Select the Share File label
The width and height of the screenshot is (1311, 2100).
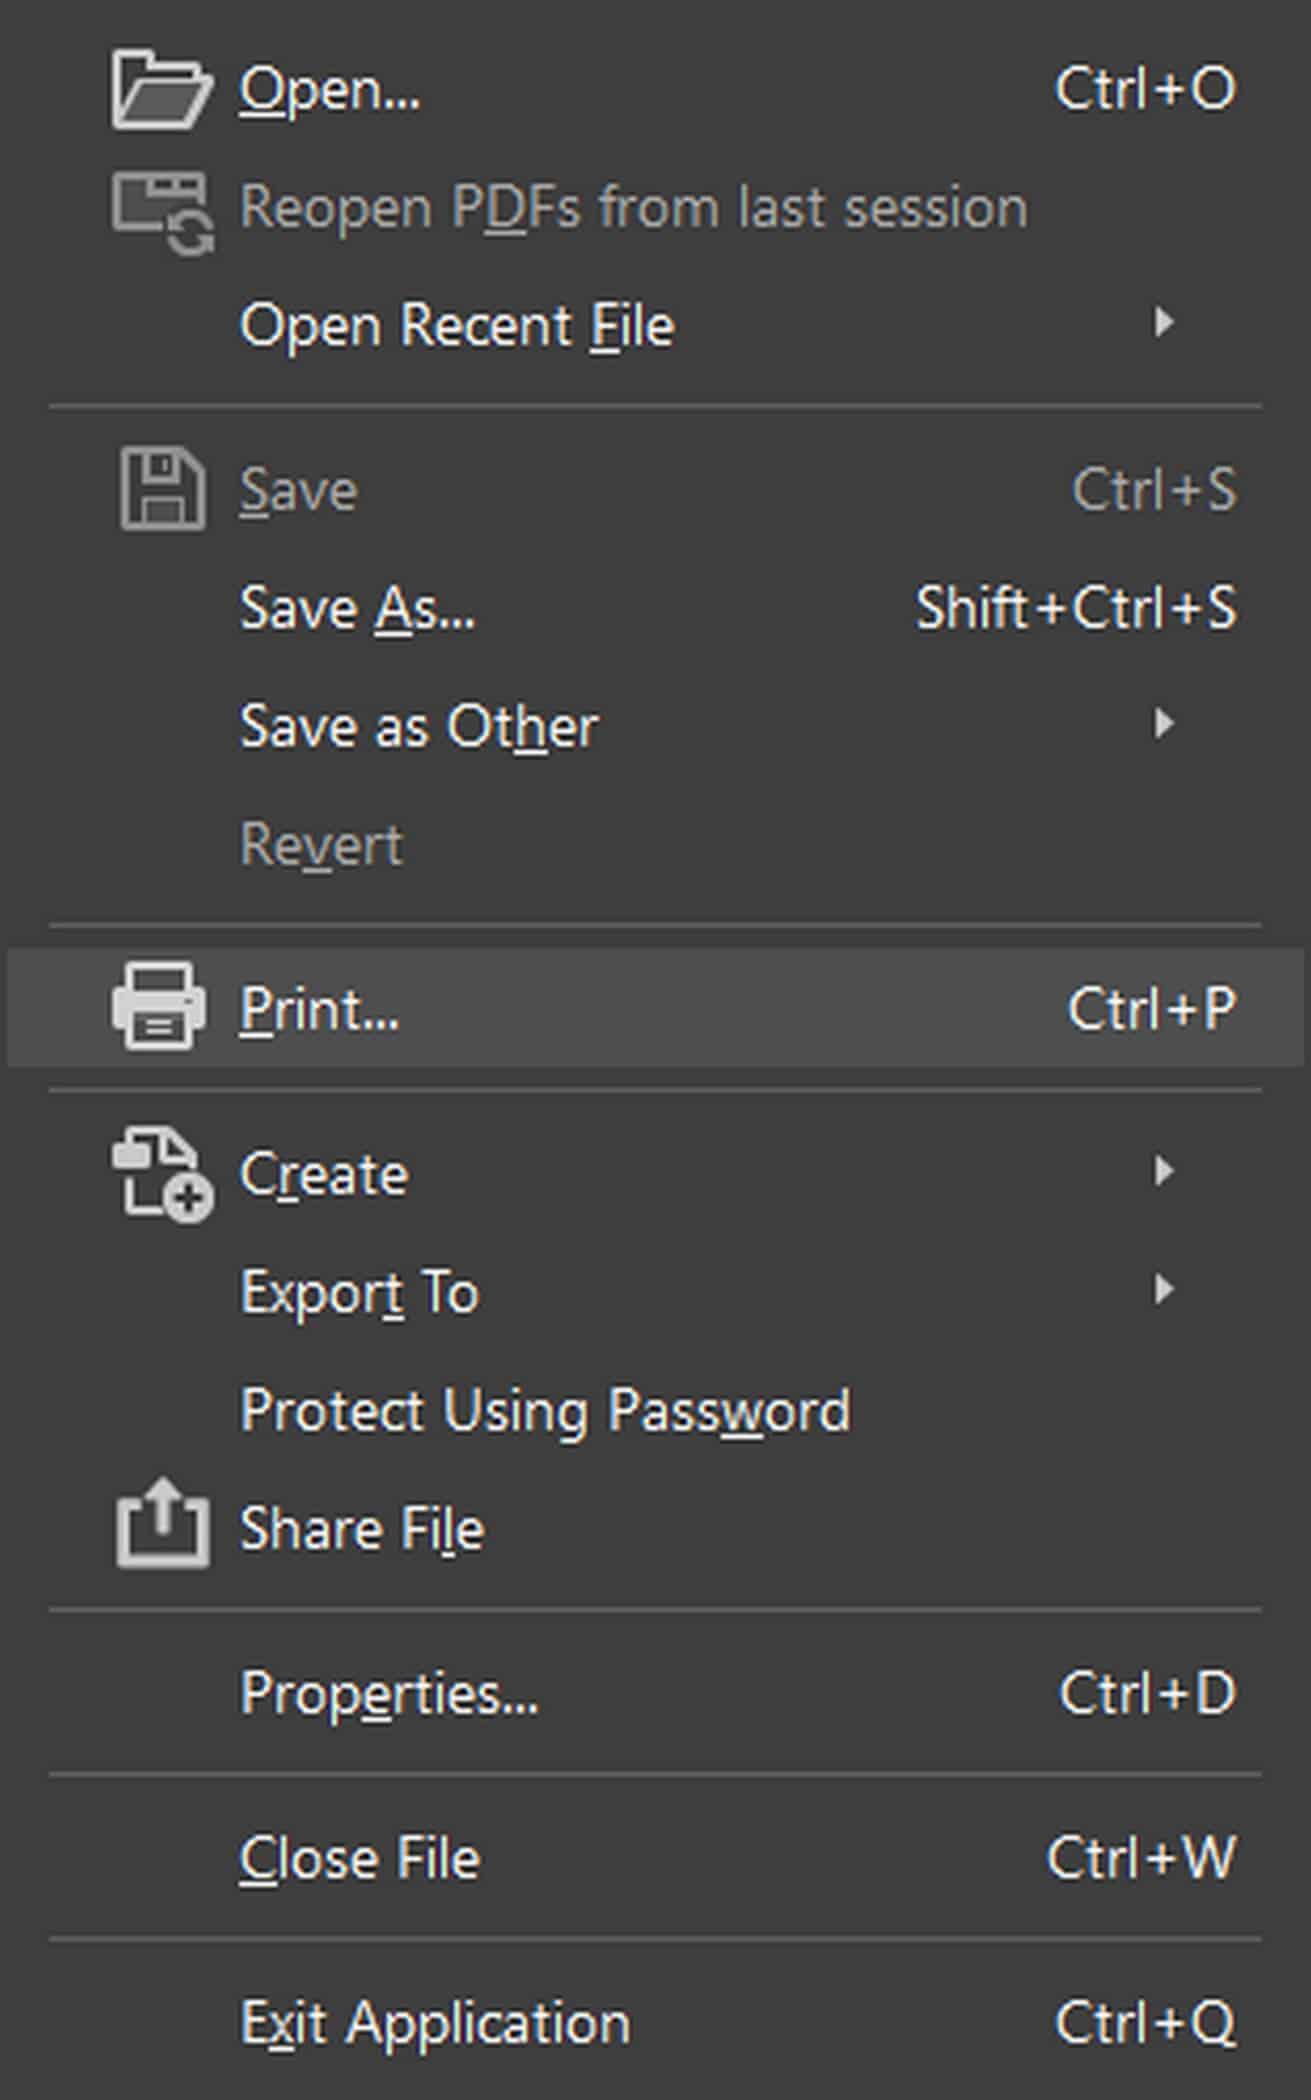[x=362, y=1529]
